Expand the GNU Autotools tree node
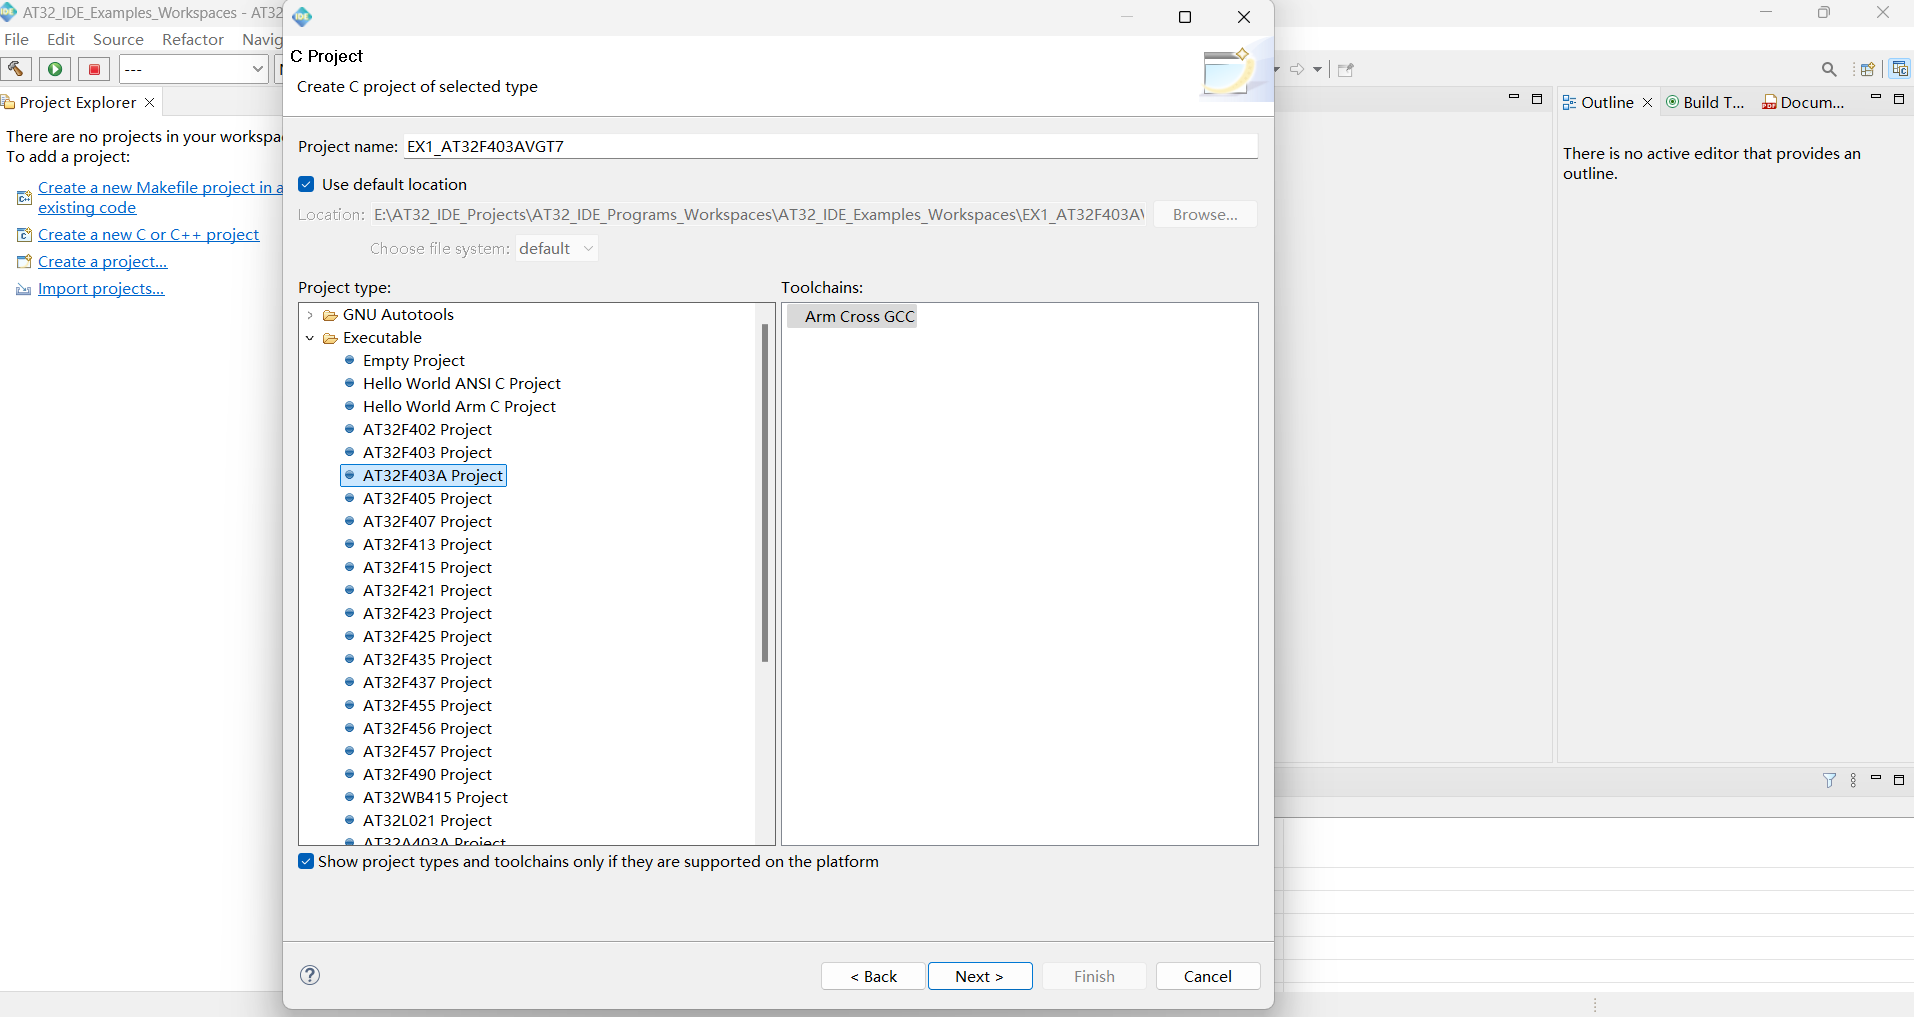This screenshot has height=1017, width=1914. click(x=310, y=315)
